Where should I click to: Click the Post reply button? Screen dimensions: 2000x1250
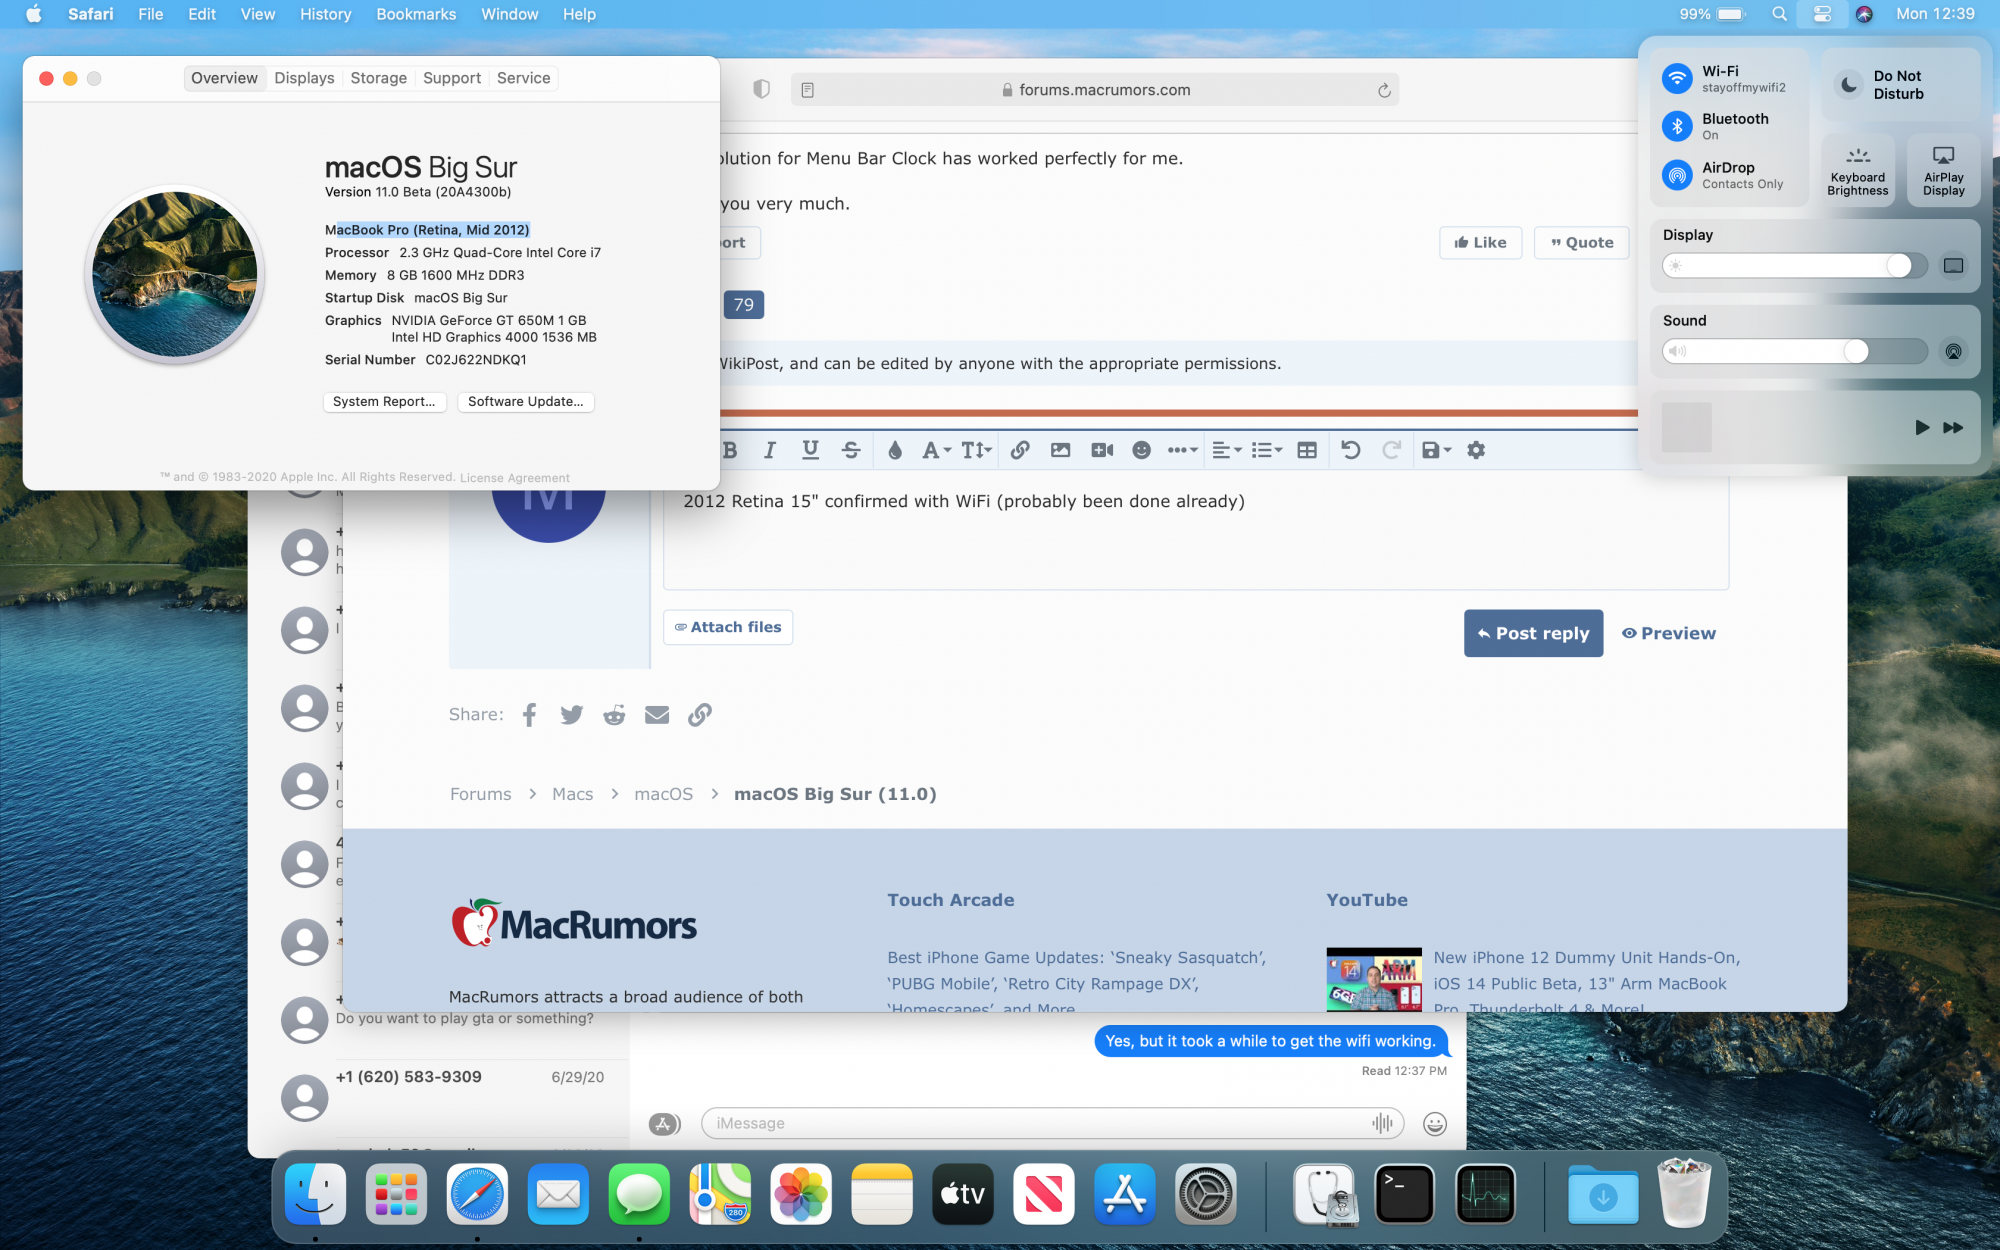(x=1533, y=633)
